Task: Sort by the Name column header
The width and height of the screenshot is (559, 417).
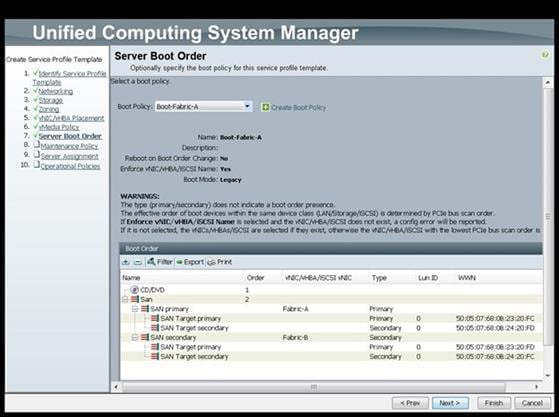Action: click(131, 278)
